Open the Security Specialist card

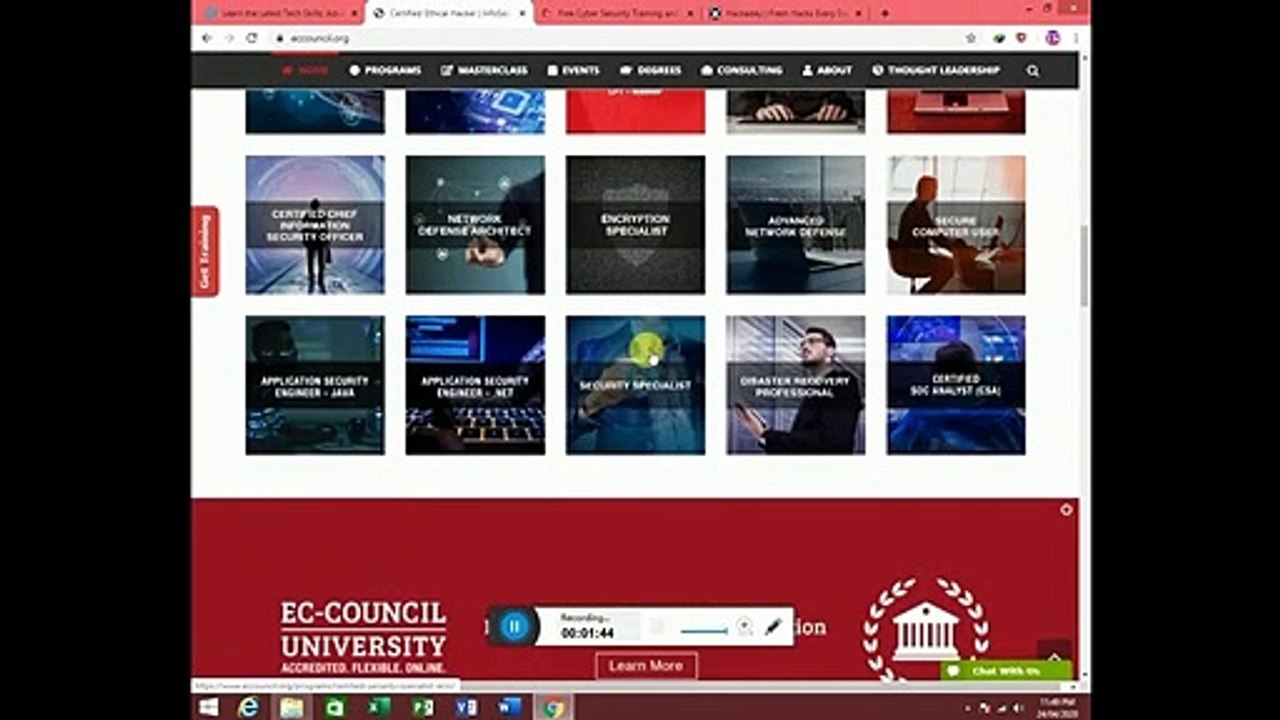click(x=635, y=385)
